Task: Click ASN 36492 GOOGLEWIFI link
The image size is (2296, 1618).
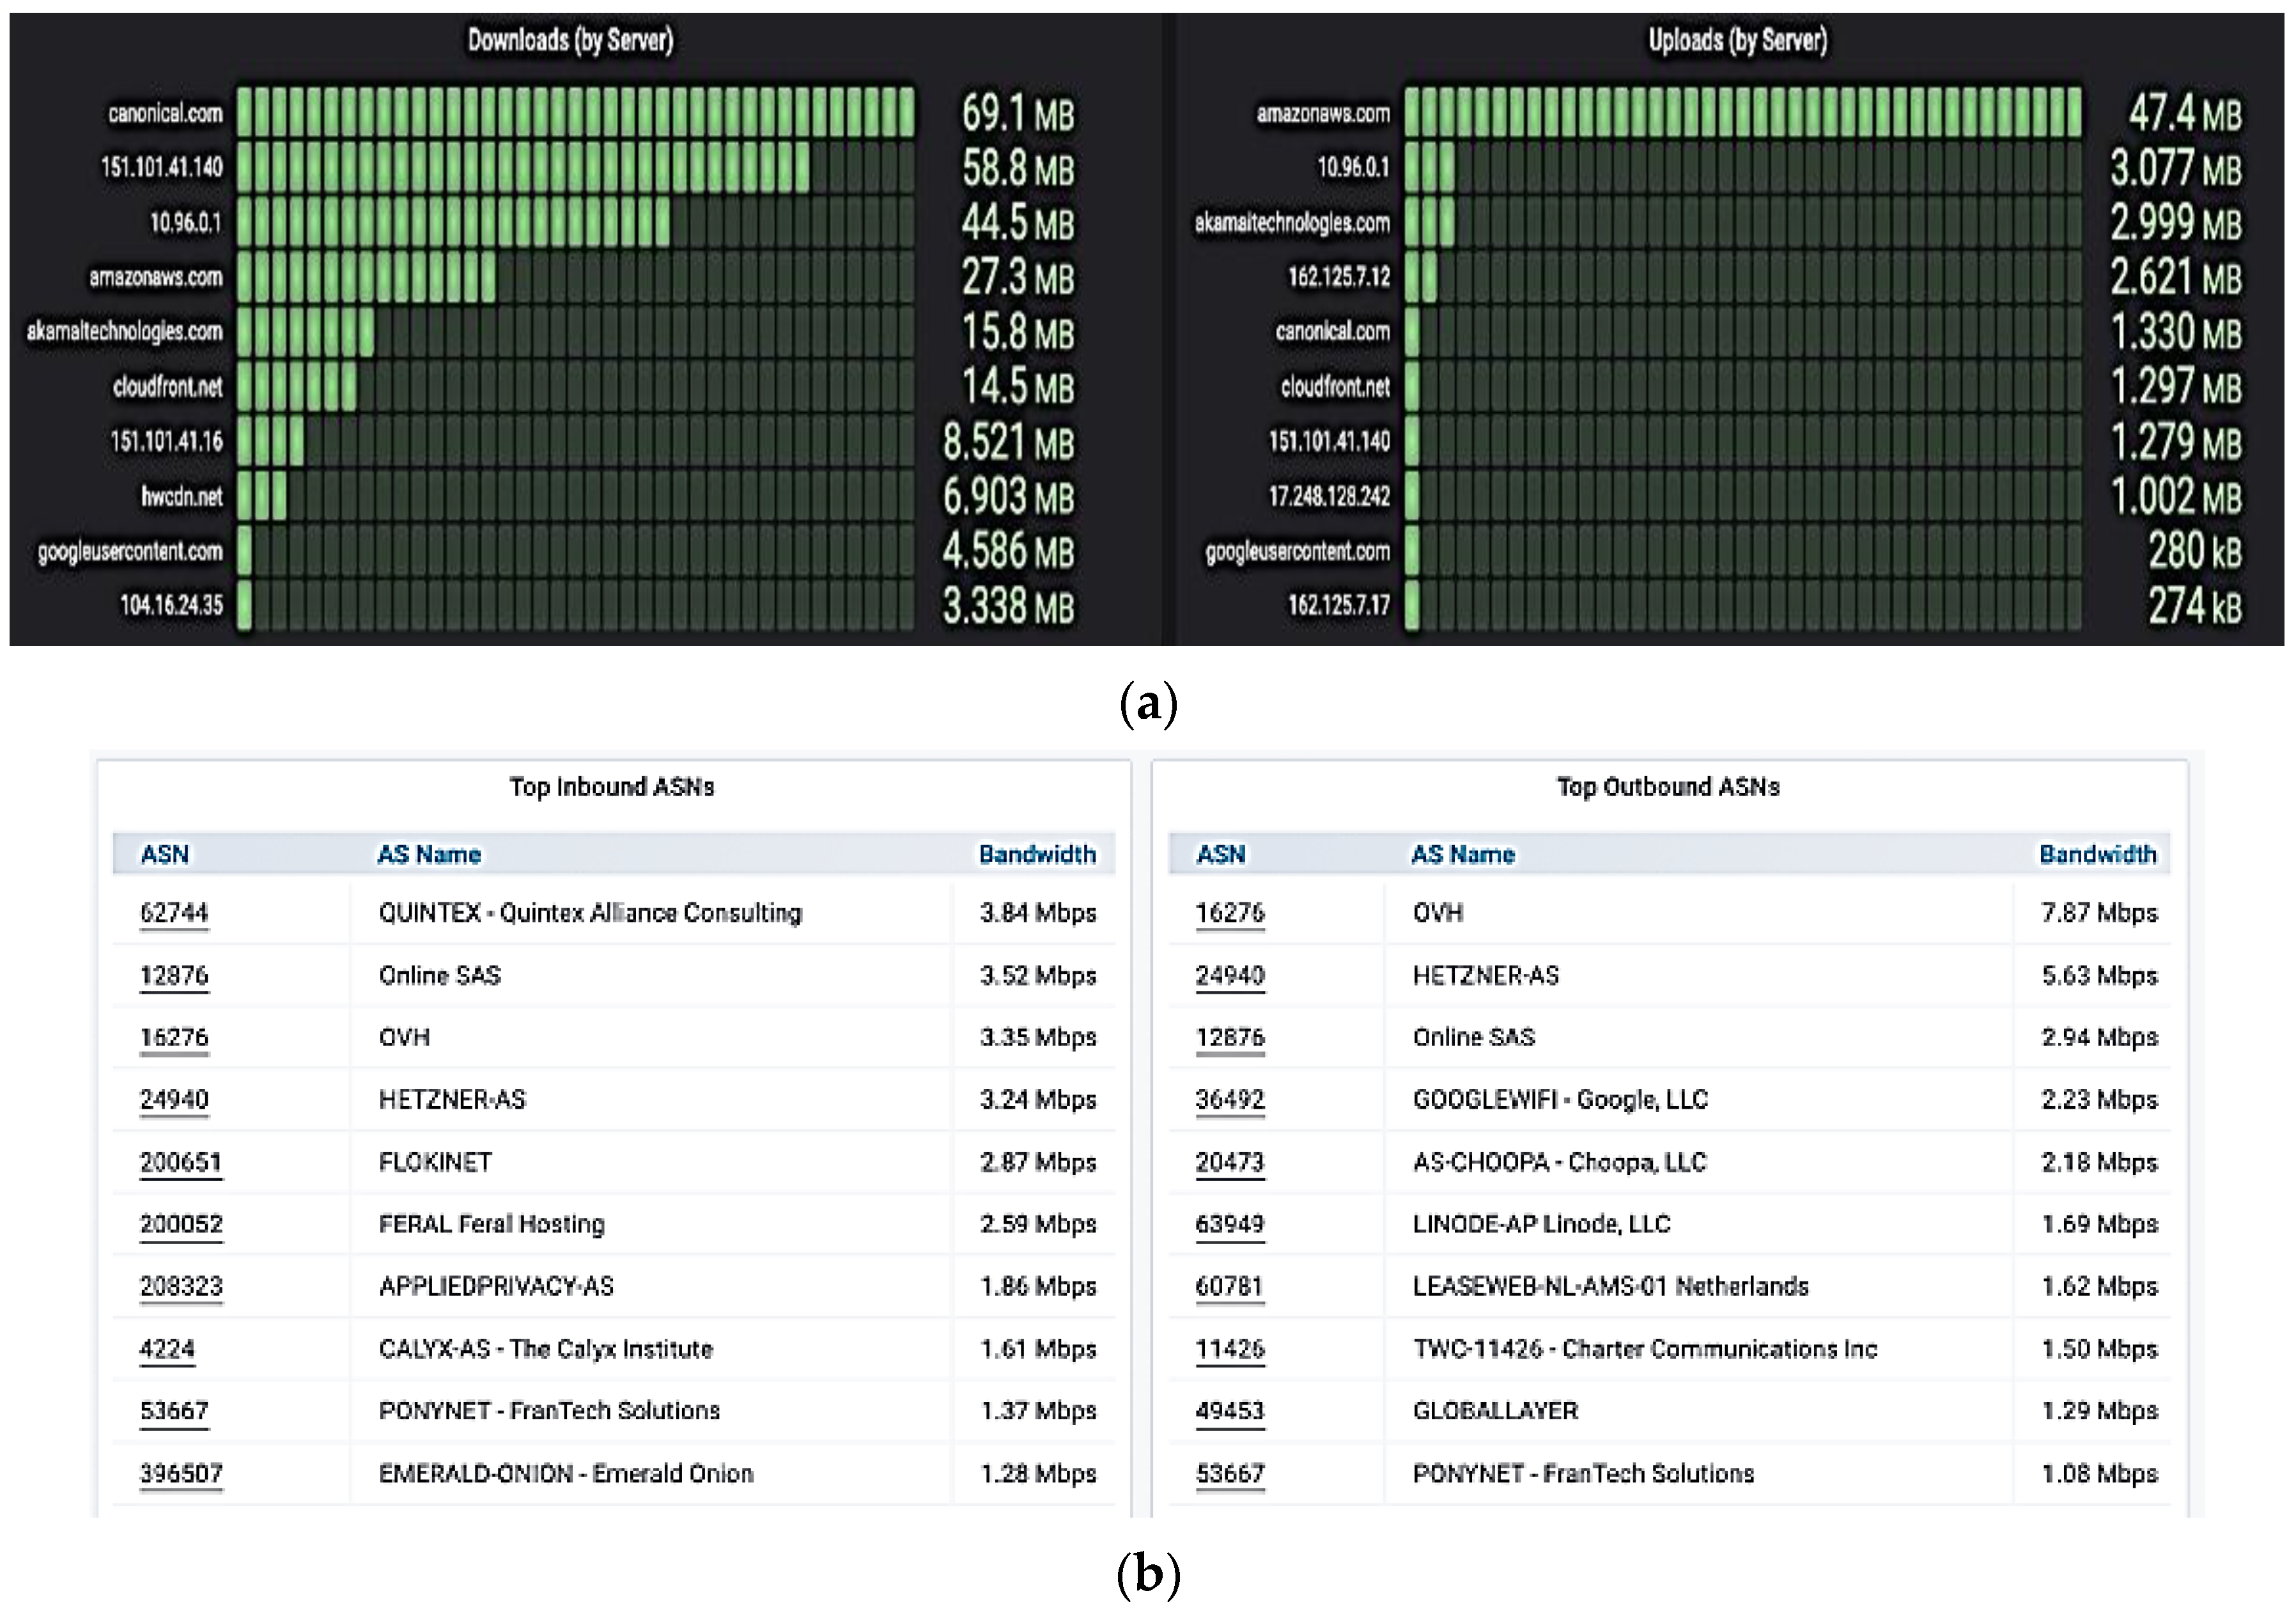Action: [1230, 1099]
